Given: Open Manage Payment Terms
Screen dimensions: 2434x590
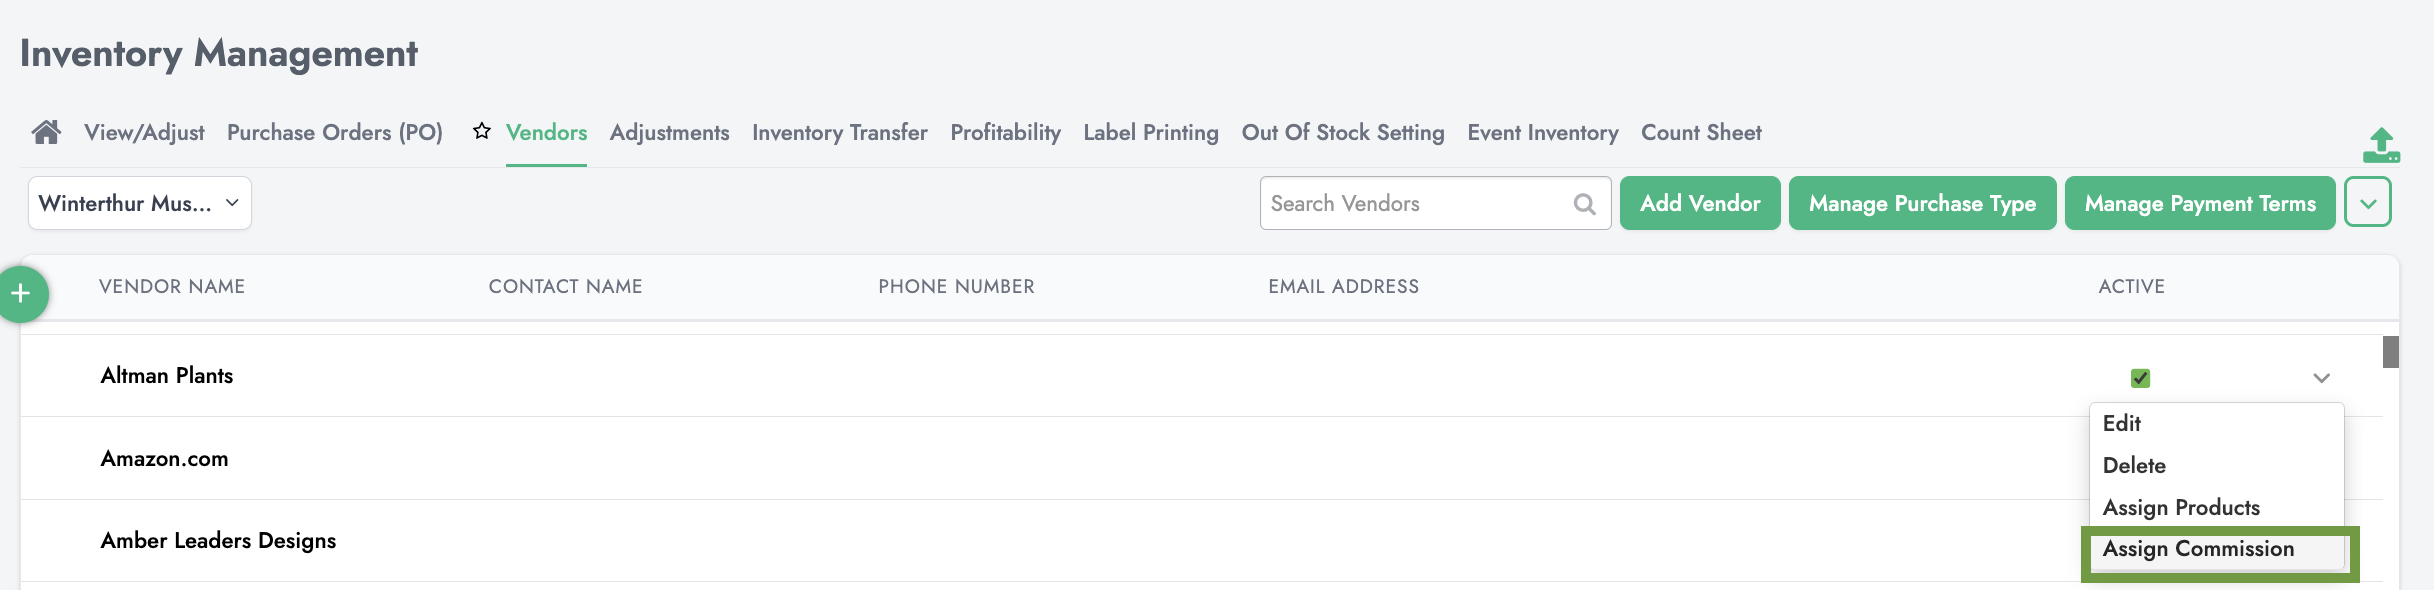Looking at the screenshot, I should 2199,203.
